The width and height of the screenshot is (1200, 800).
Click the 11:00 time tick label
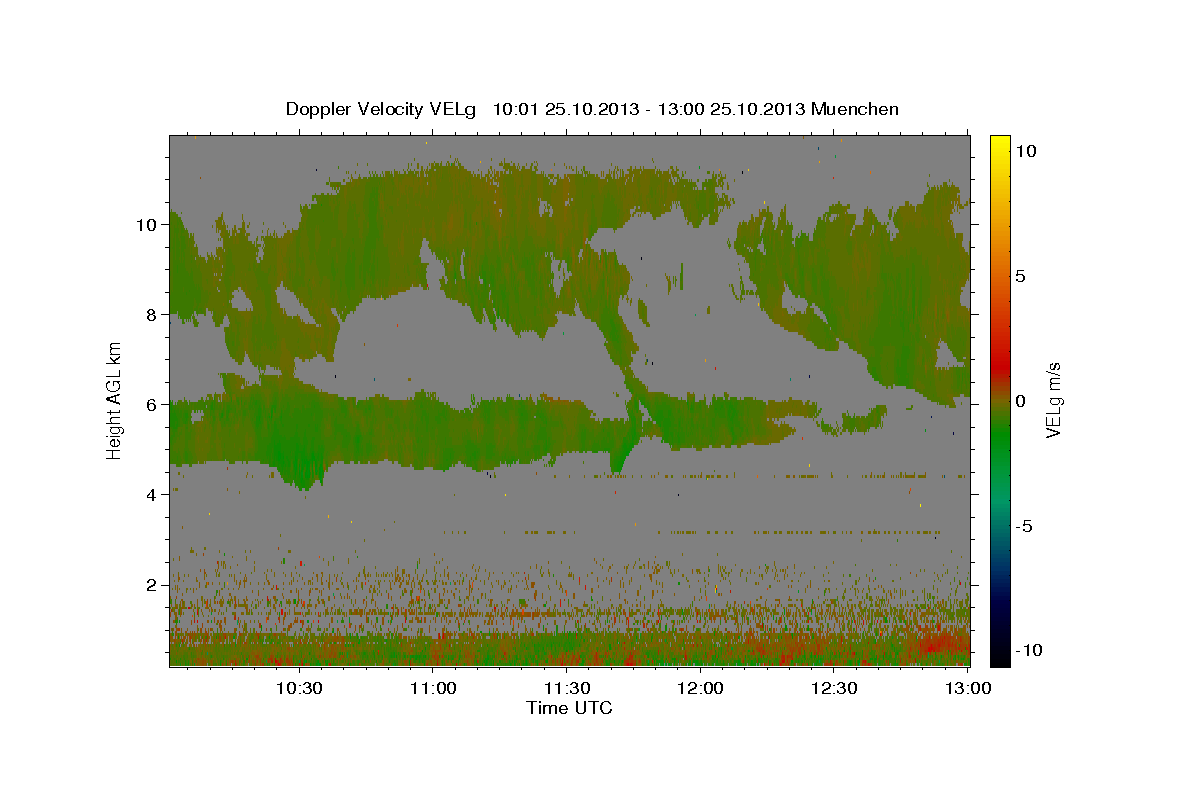(x=432, y=688)
